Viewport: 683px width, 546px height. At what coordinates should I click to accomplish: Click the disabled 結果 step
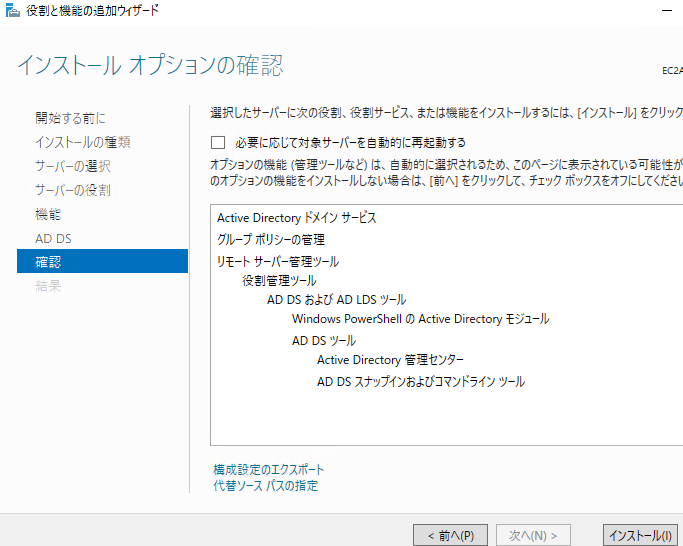click(48, 286)
